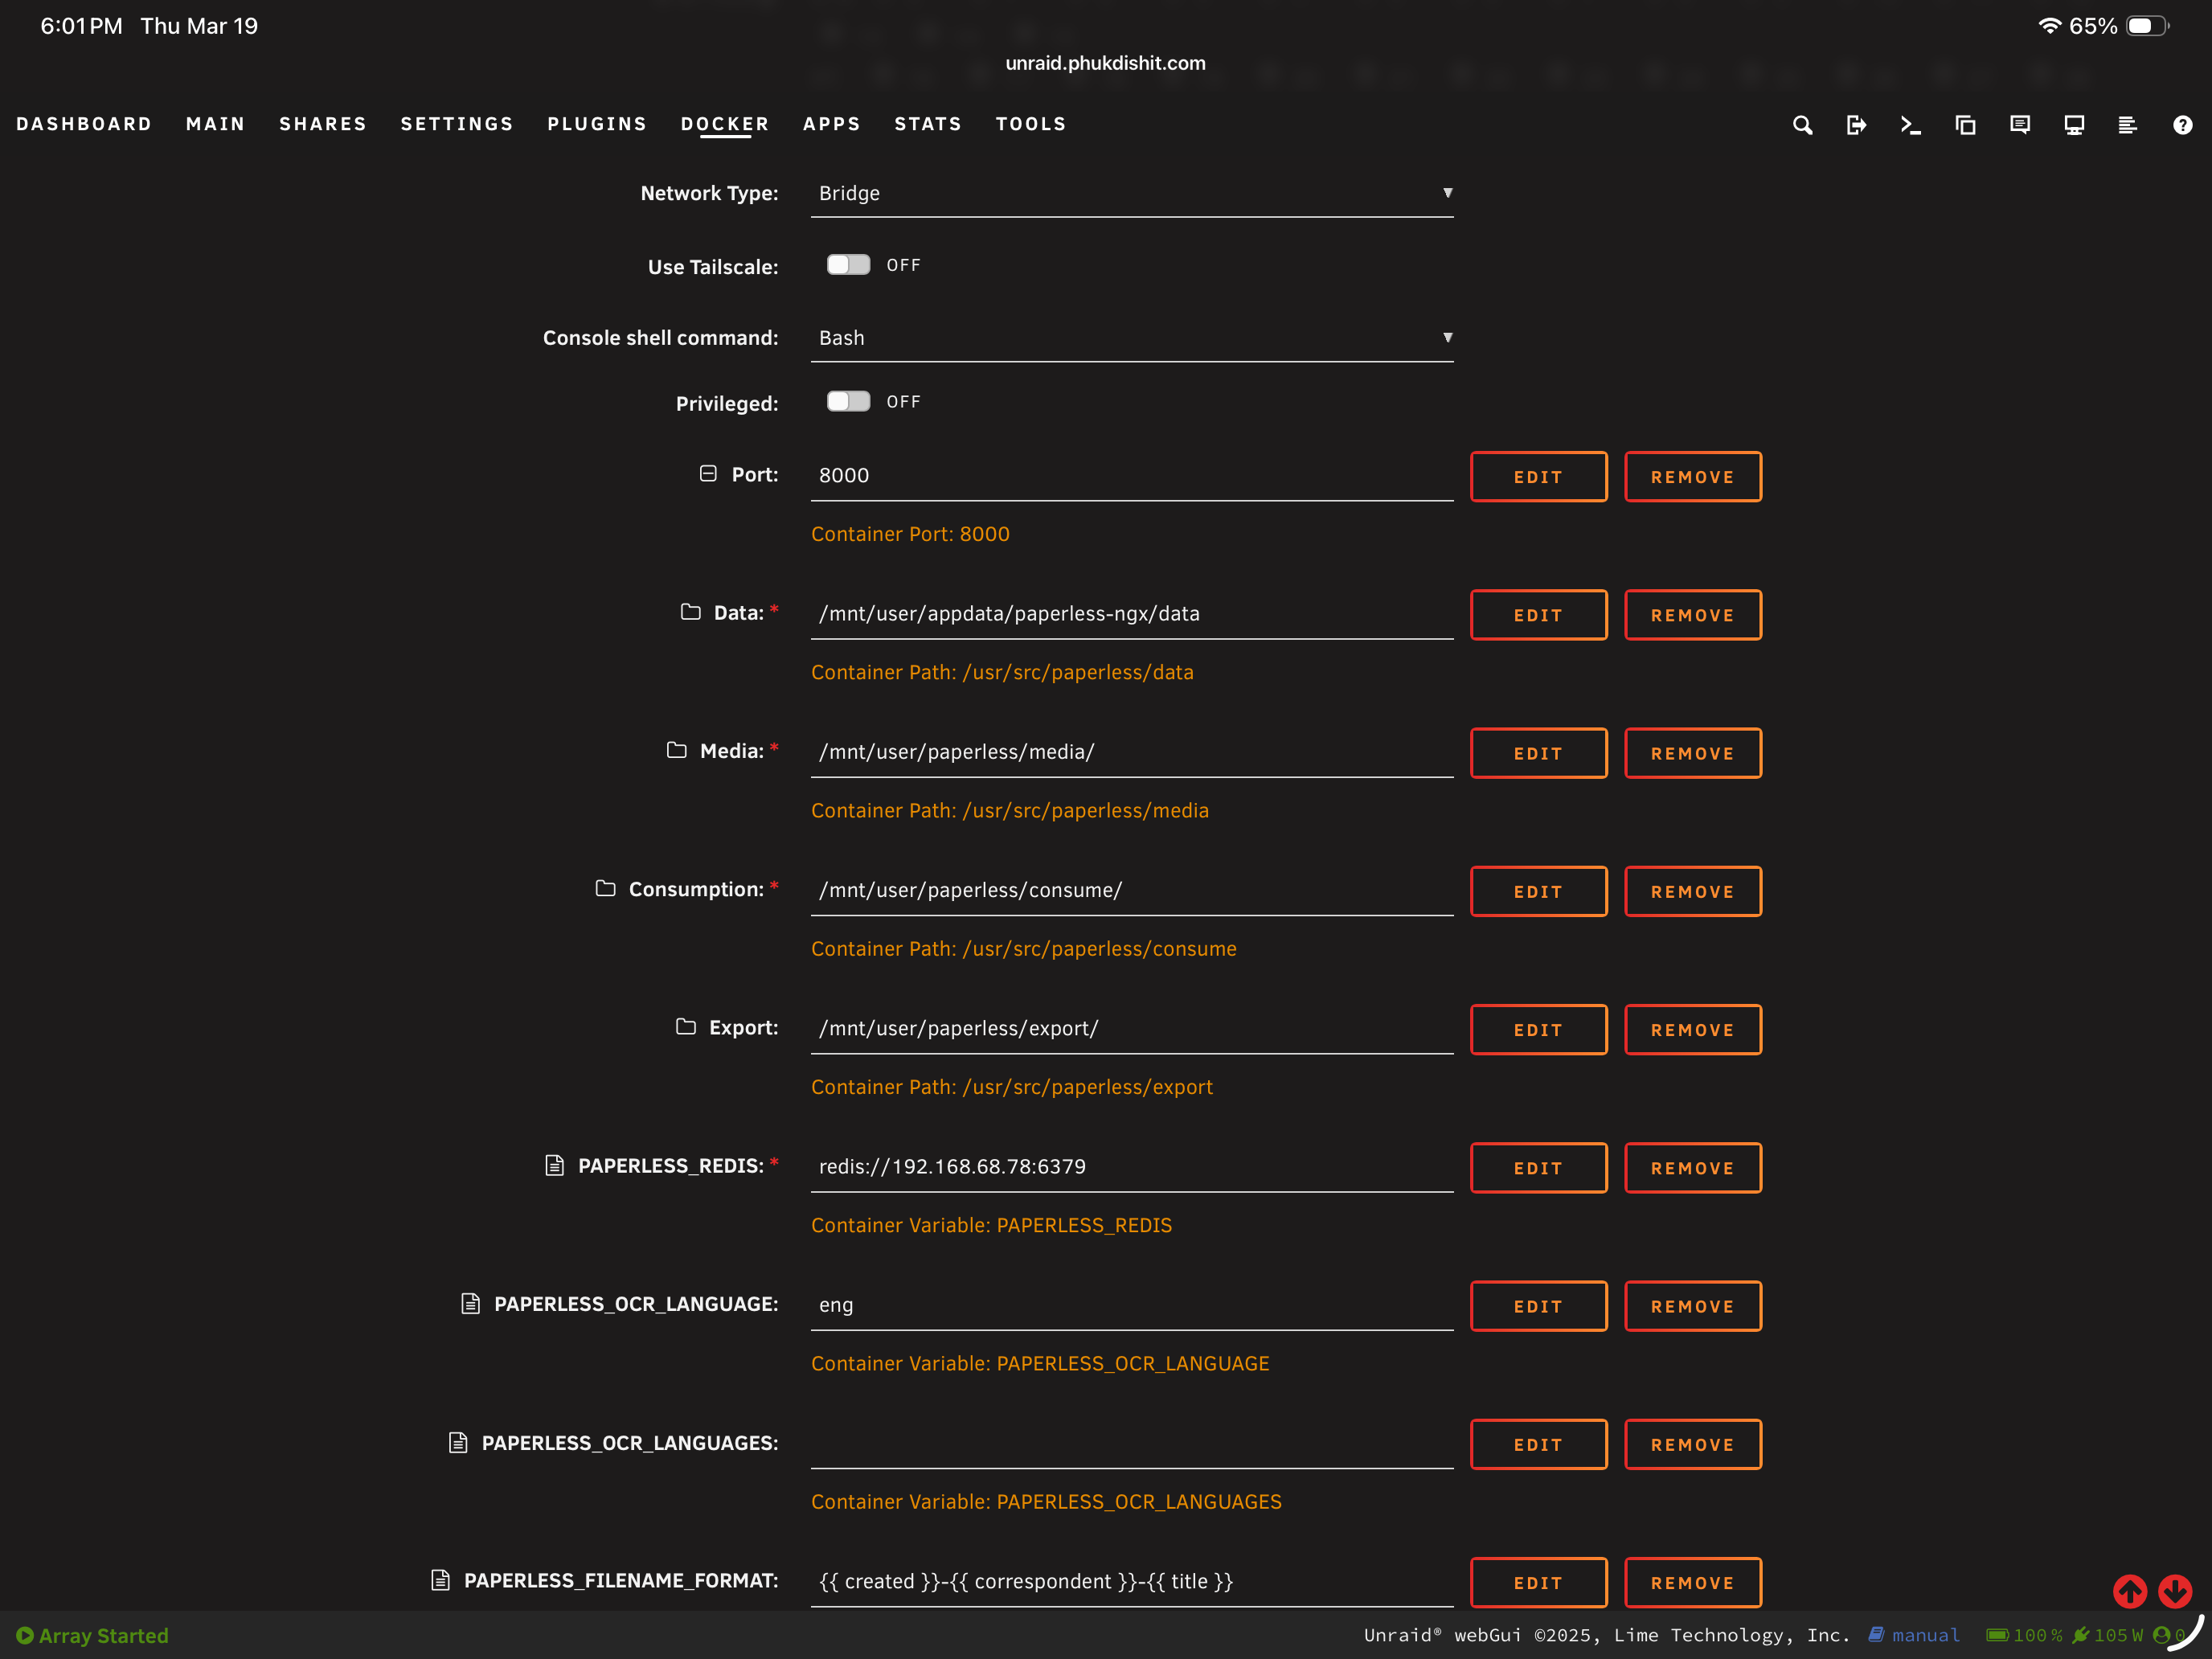Viewport: 2212px width, 1659px height.
Task: Click the info monitor icon in toolbar
Action: [x=2074, y=125]
